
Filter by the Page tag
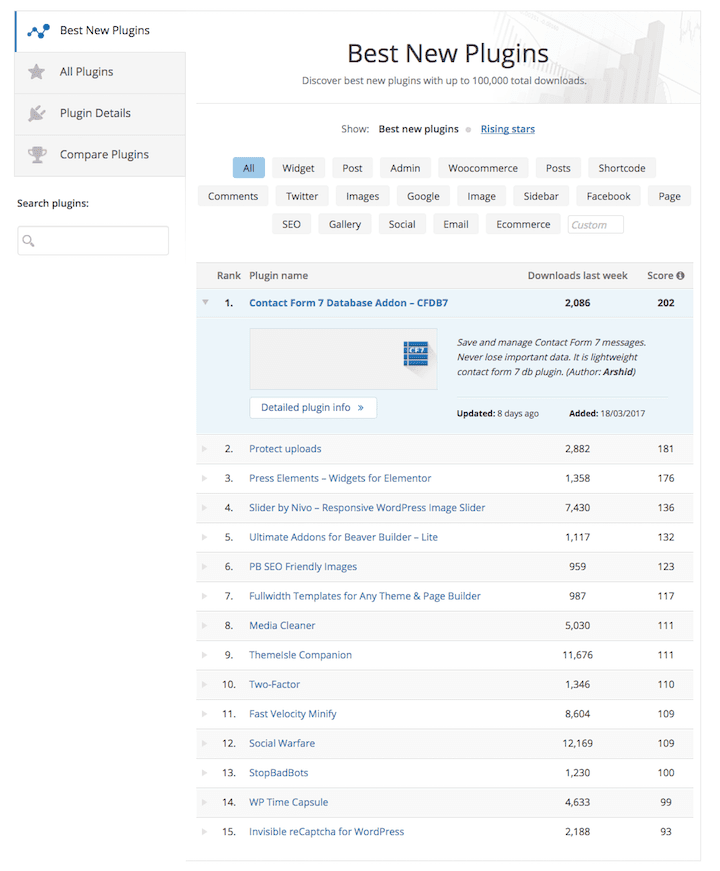point(669,196)
